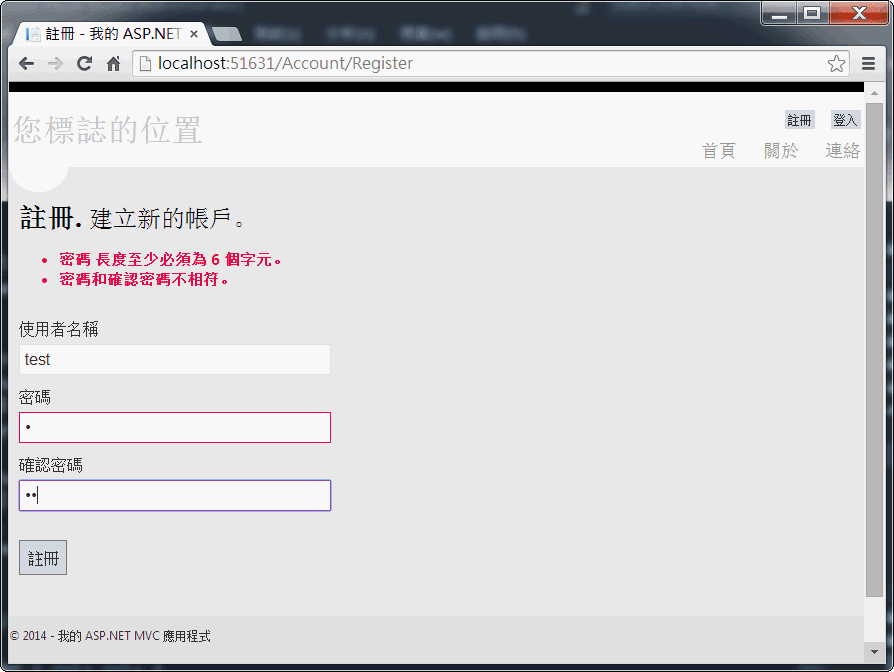
Task: Focus the 密碼 password field
Action: coord(175,427)
